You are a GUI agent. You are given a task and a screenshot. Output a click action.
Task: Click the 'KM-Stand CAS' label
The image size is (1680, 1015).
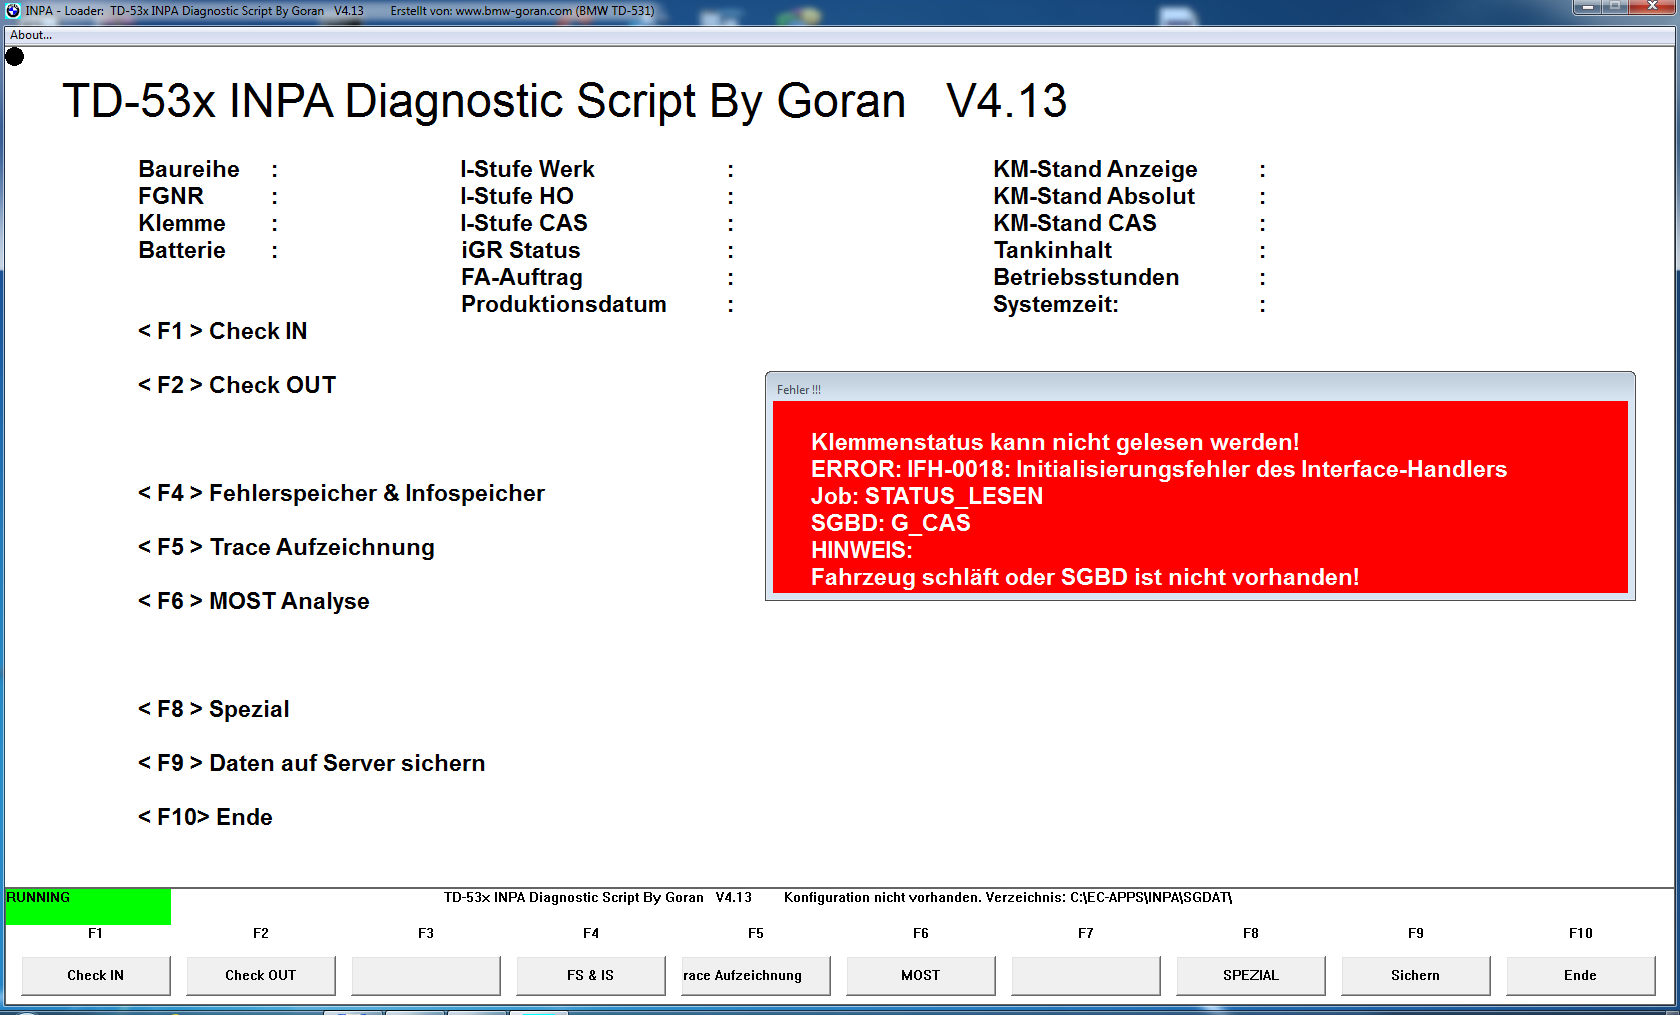point(1075,223)
